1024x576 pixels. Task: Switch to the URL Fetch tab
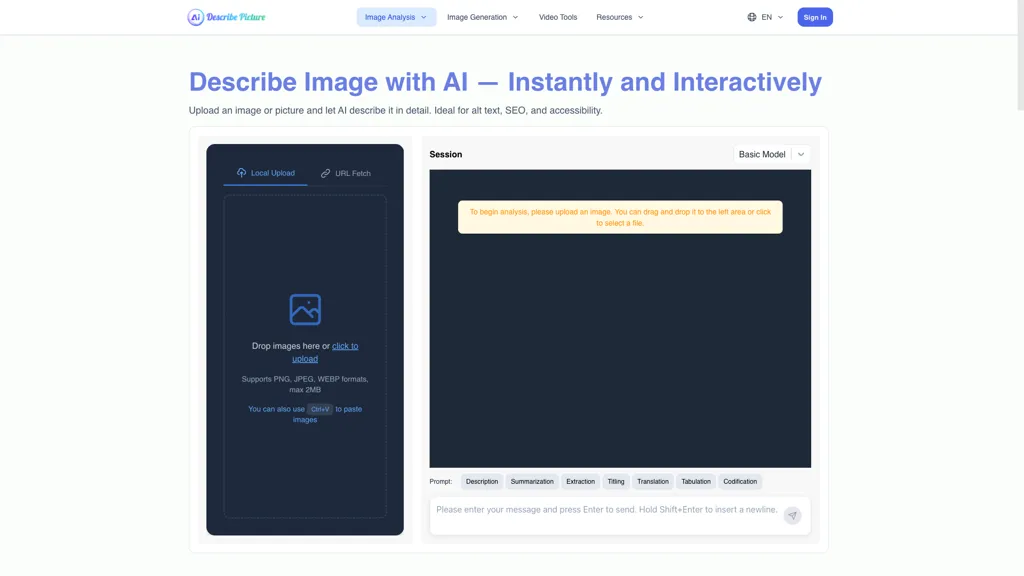345,173
